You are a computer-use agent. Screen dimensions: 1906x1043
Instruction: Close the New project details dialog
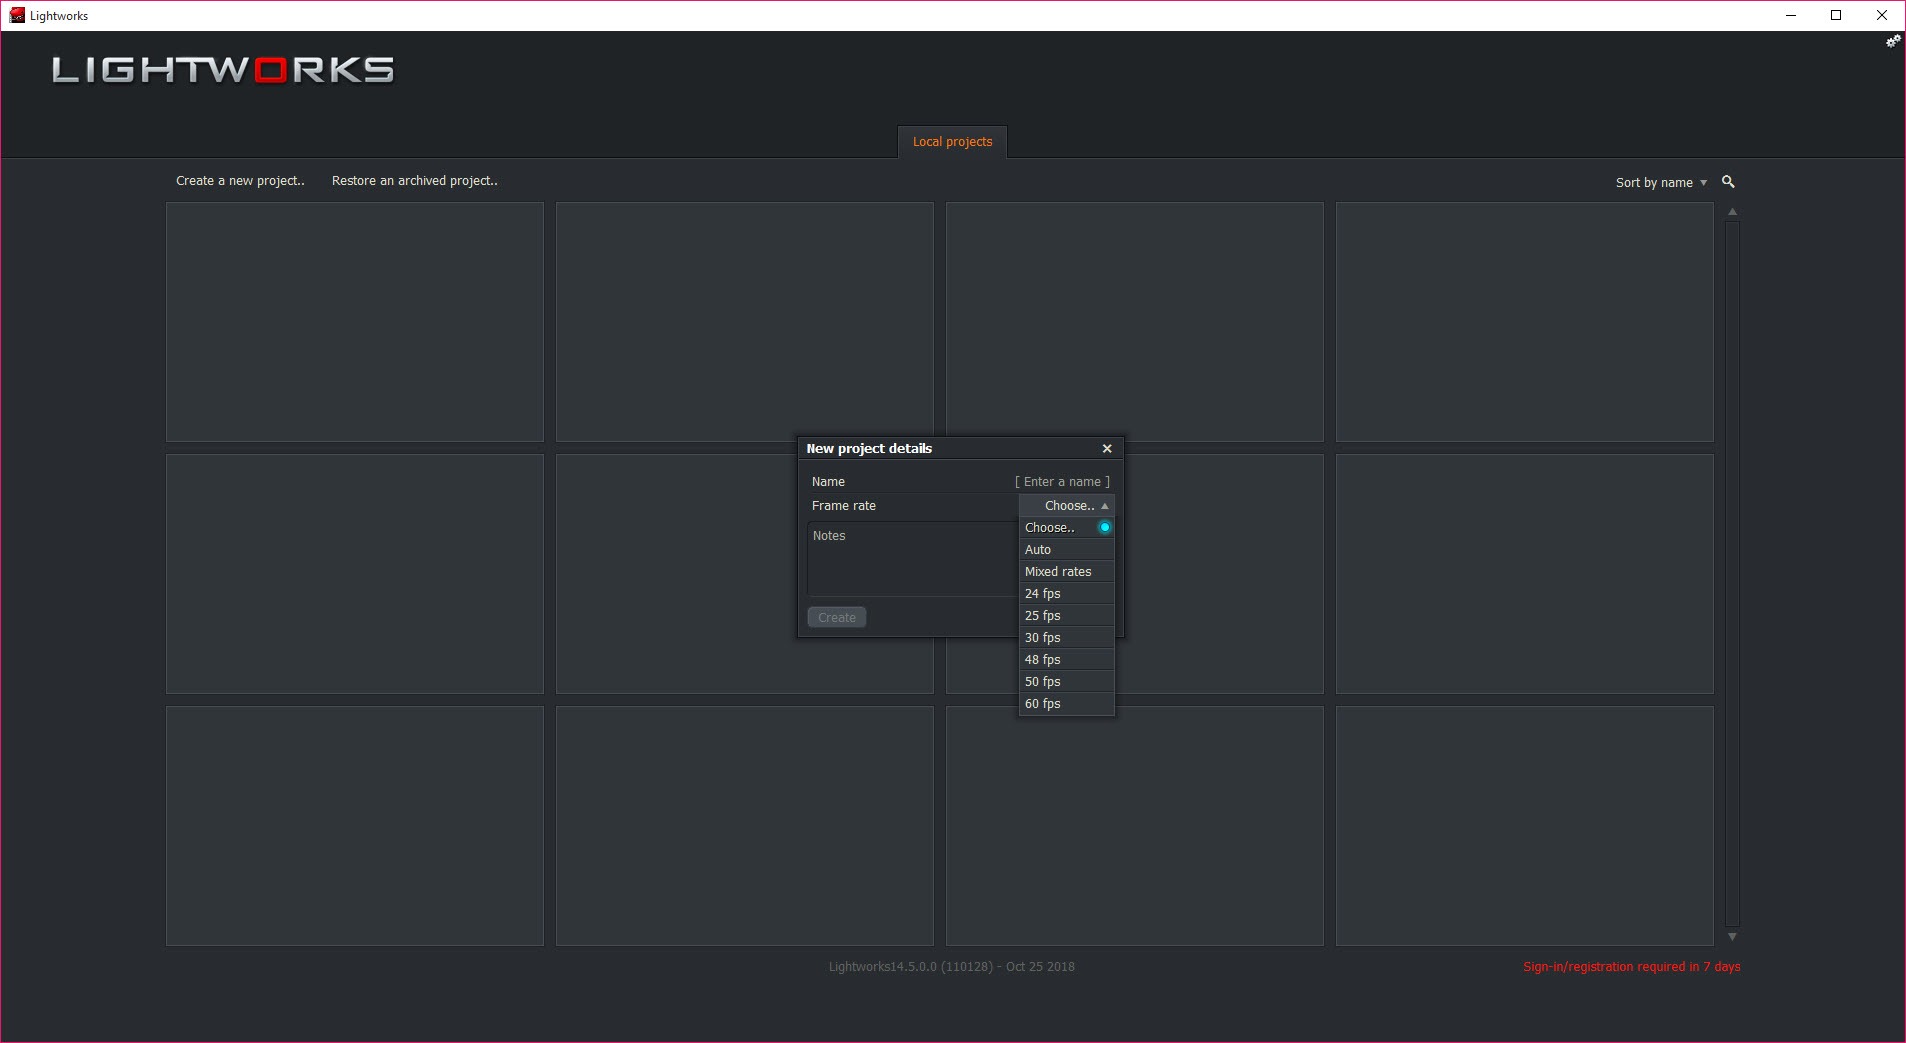point(1107,449)
